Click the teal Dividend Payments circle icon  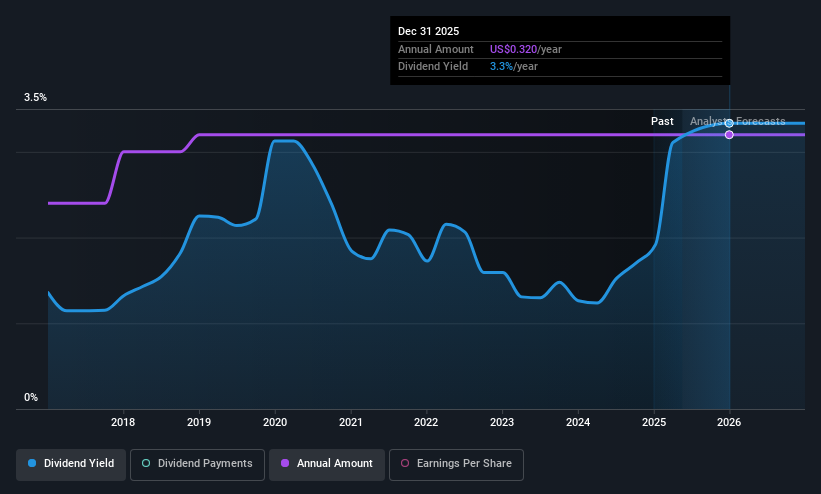146,464
